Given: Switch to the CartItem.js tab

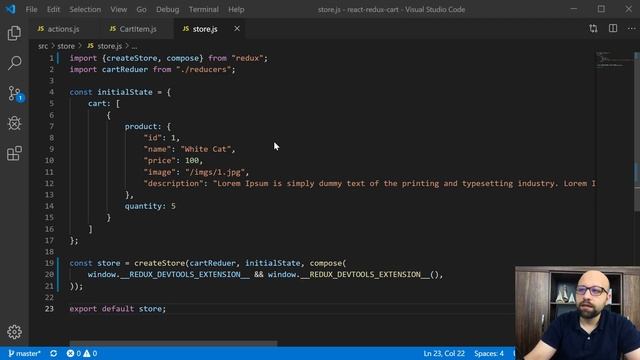Looking at the screenshot, I should [x=138, y=29].
